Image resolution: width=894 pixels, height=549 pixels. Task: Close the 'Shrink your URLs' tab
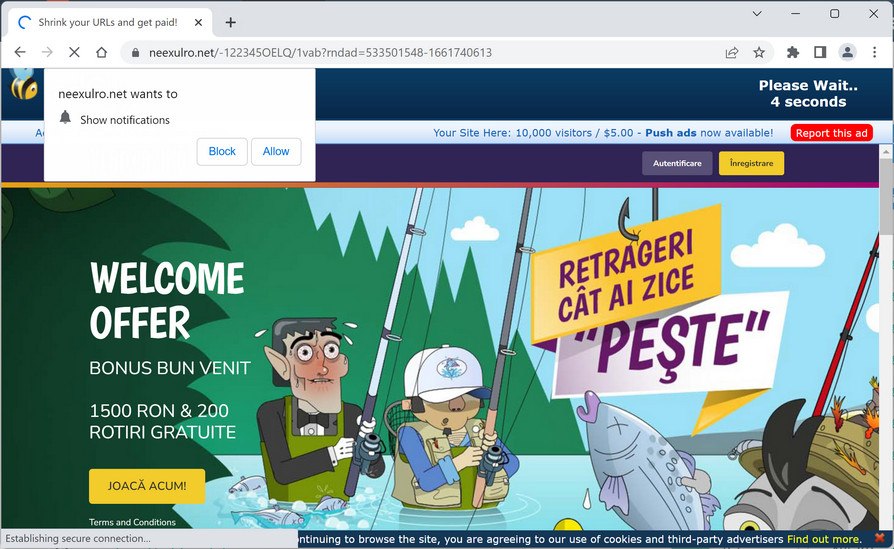tap(198, 22)
